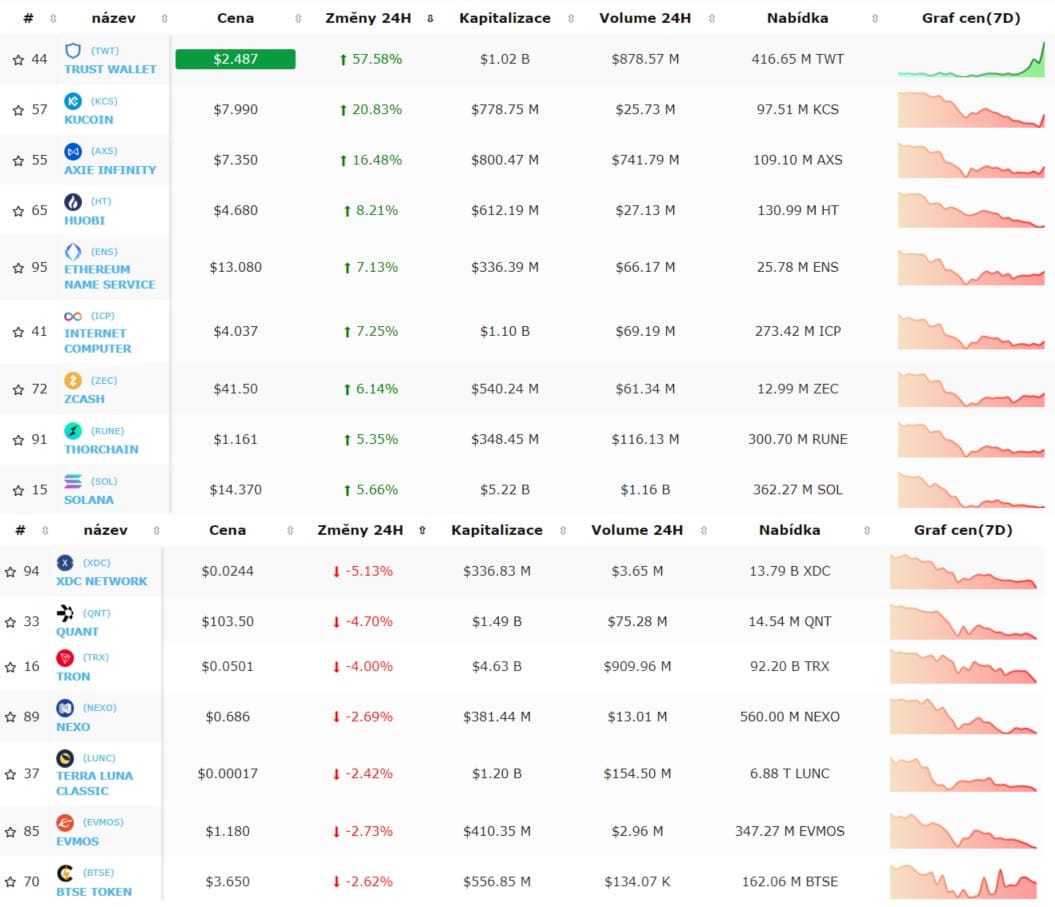Screen dimensions: 1055x907
Task: Favorite Trust Wallet with its star
Action: pyautogui.click(x=18, y=60)
